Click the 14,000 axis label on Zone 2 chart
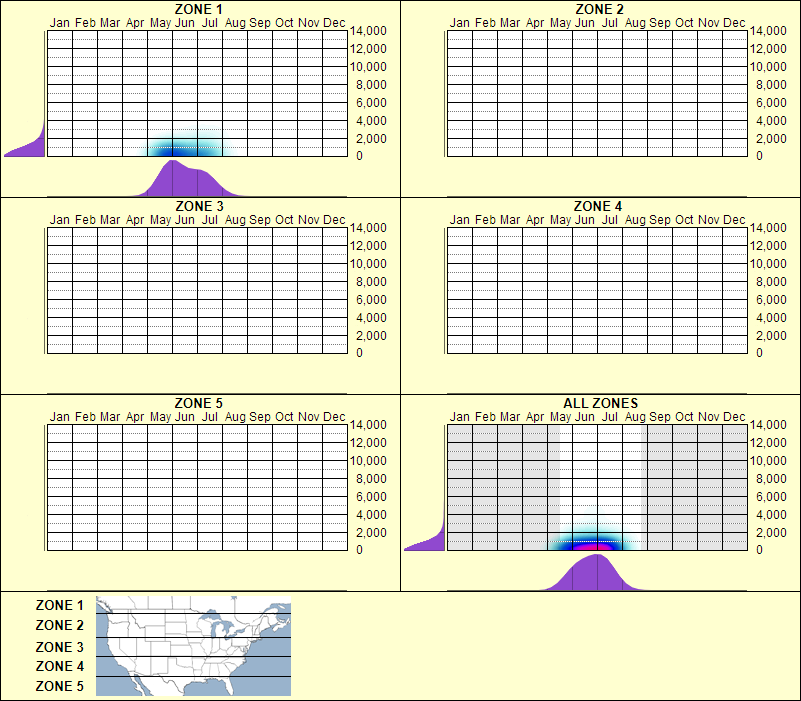The image size is (801, 701). [766, 31]
